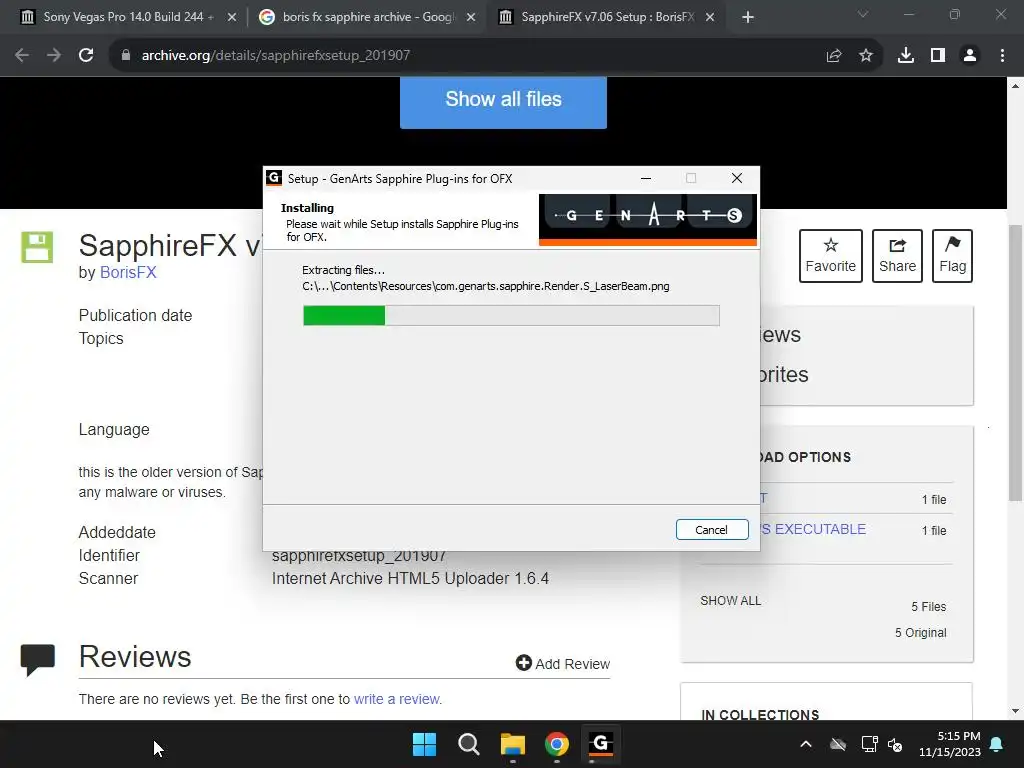Click the share page icon in address bar
The width and height of the screenshot is (1024, 768).
[x=833, y=56]
